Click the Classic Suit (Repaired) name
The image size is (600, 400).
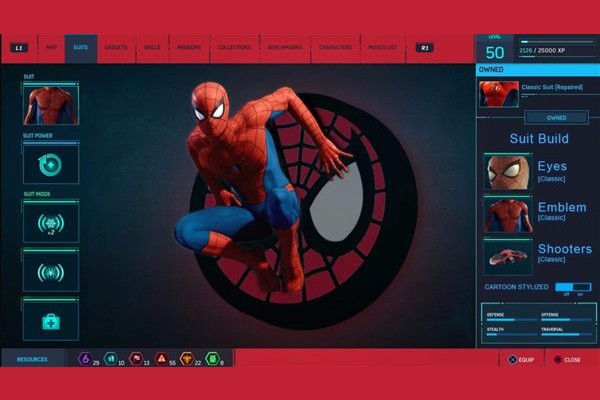[x=552, y=87]
